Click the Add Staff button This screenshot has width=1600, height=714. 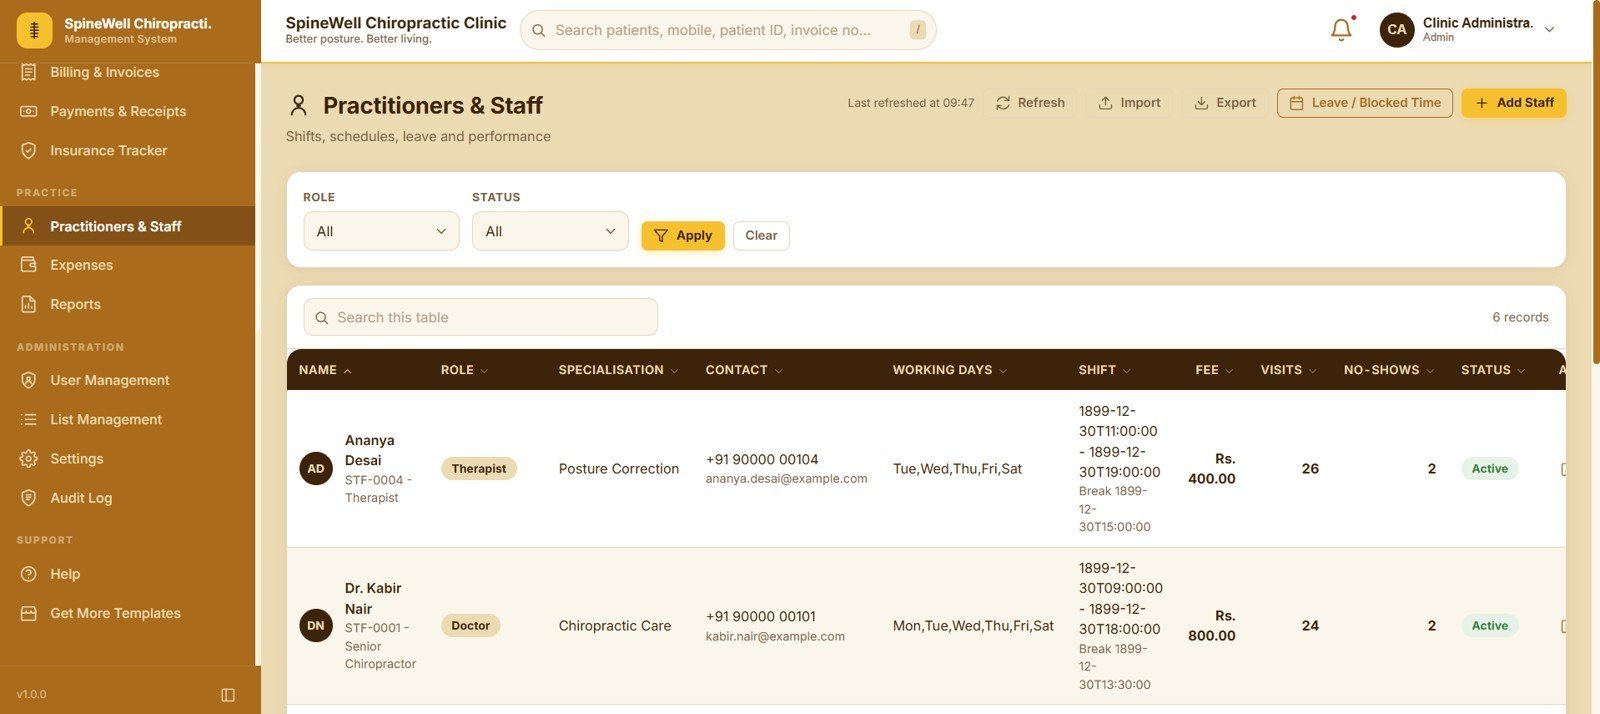point(1514,103)
